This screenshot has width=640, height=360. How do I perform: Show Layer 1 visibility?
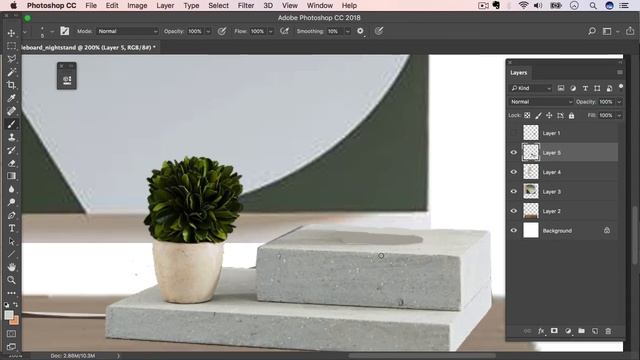pos(514,133)
